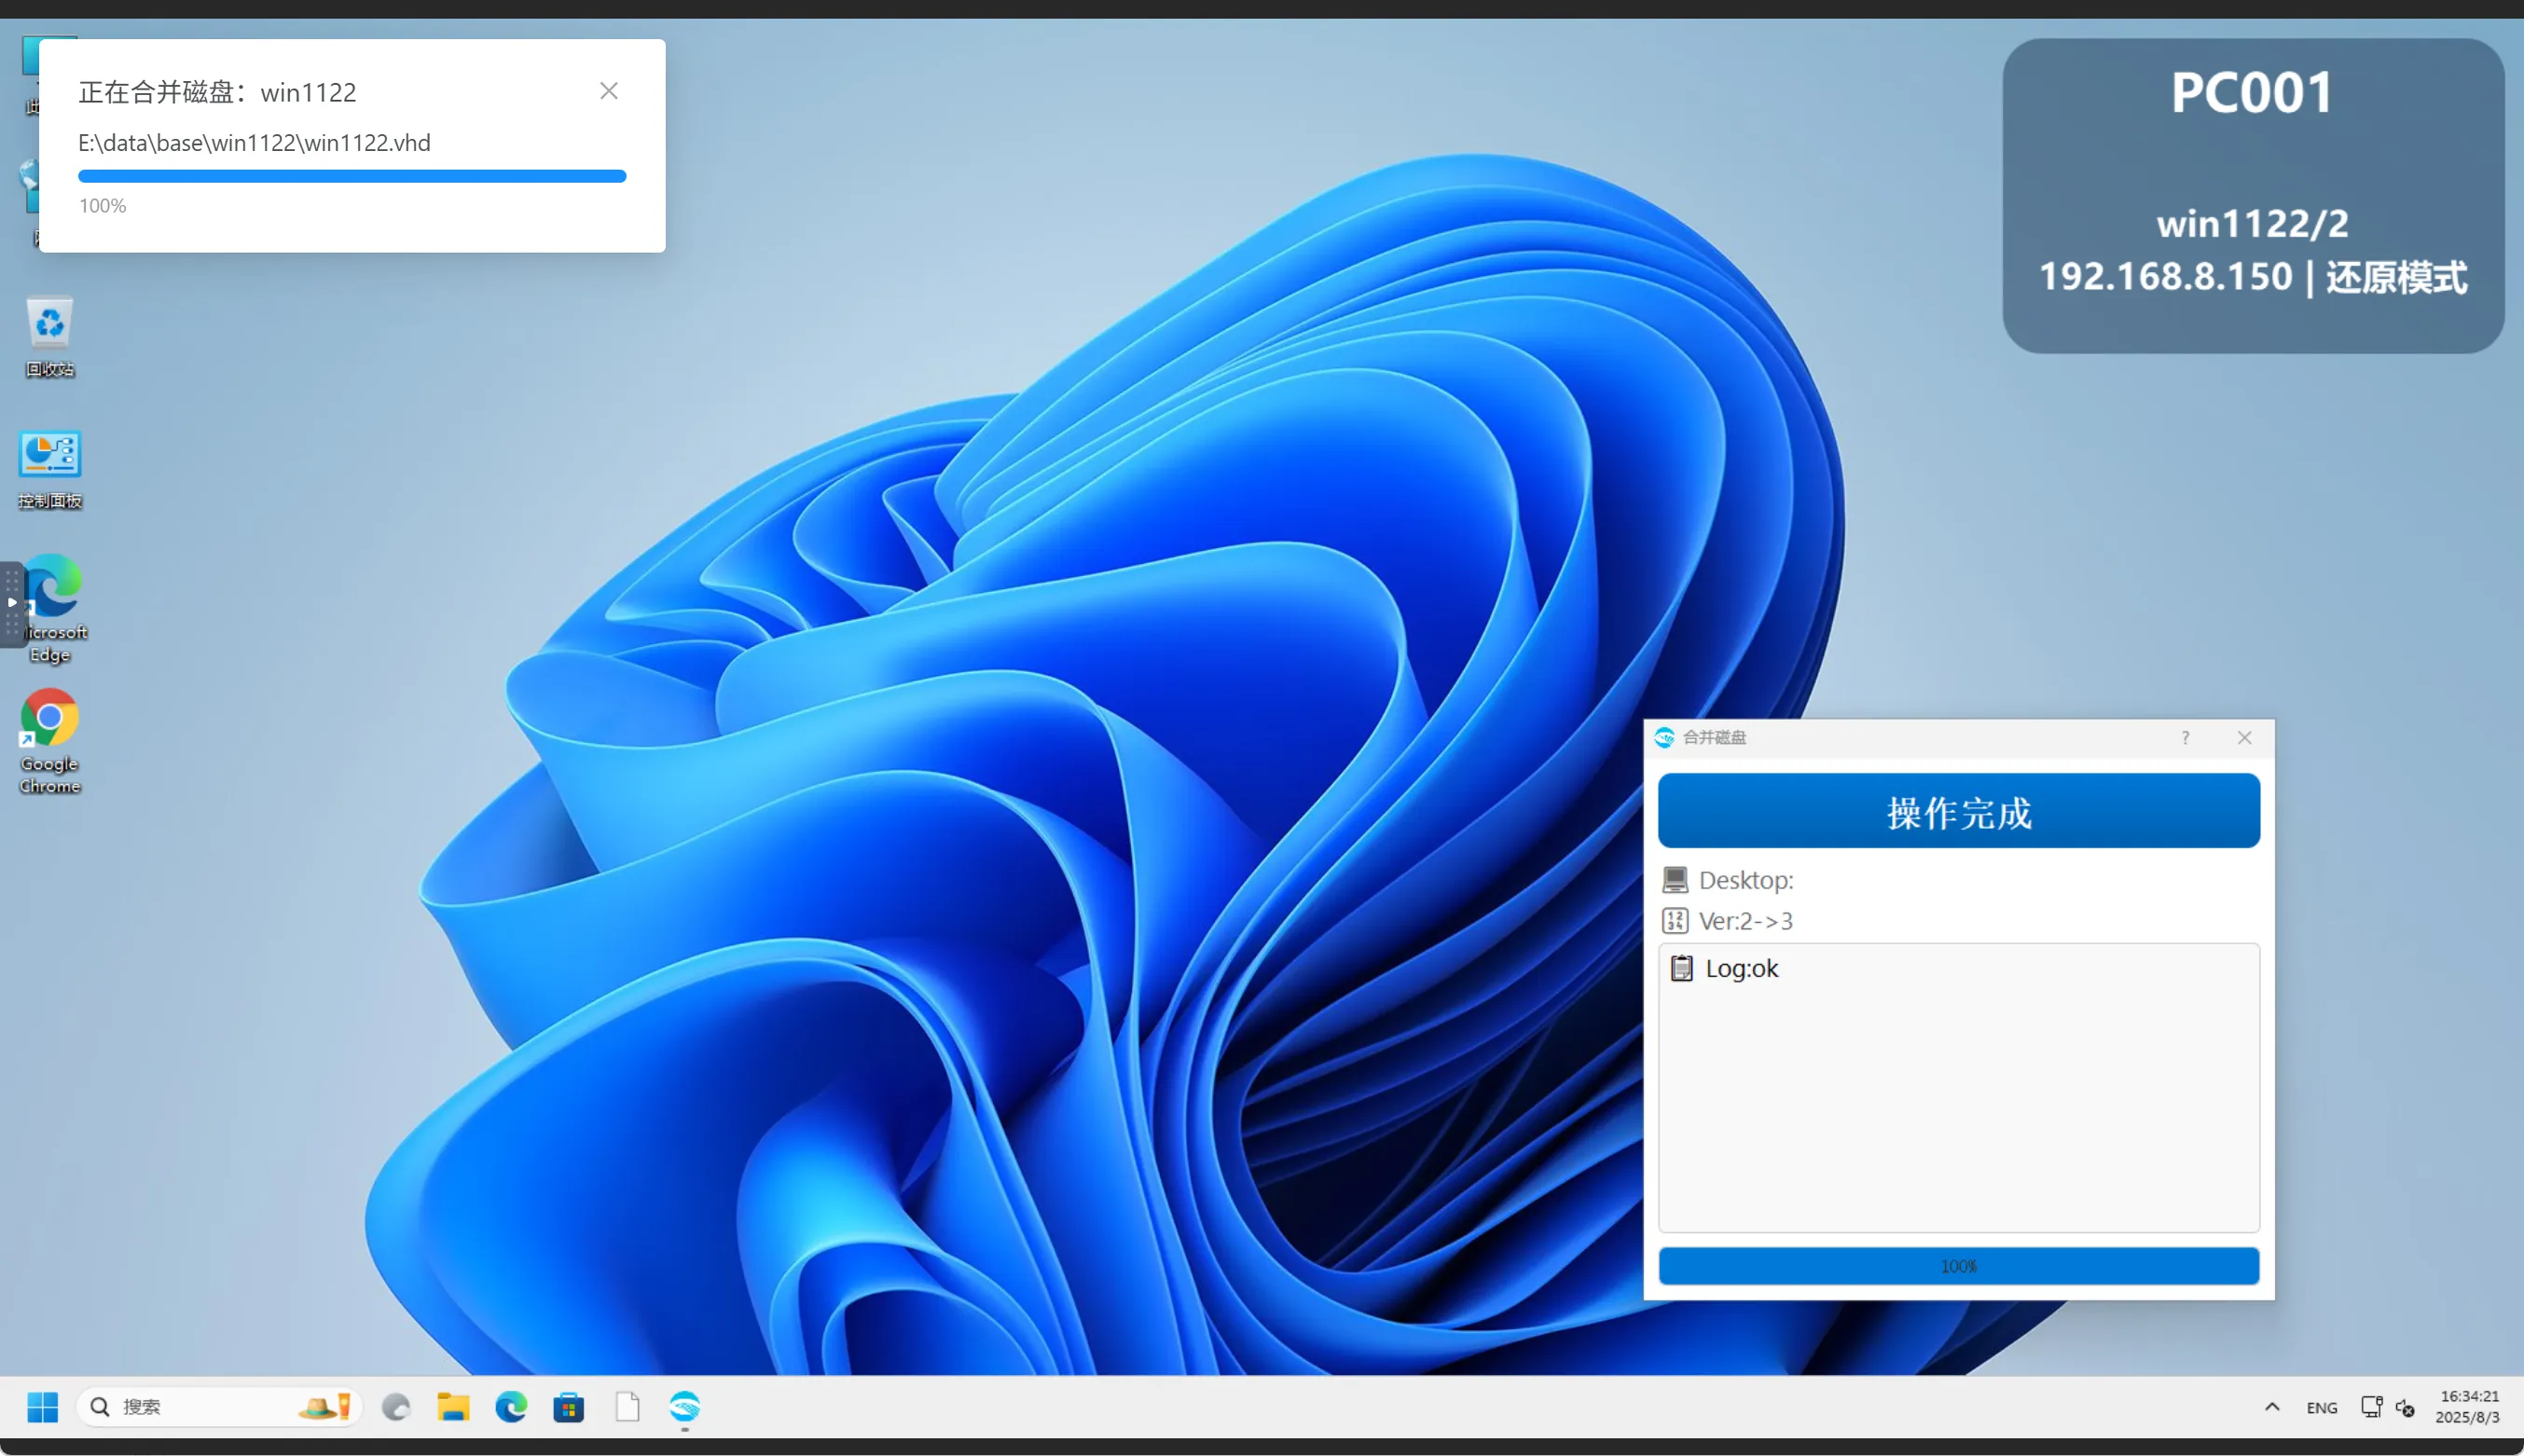This screenshot has width=2524, height=1456.
Task: Close the win1122 merging disk notification
Action: tap(609, 91)
